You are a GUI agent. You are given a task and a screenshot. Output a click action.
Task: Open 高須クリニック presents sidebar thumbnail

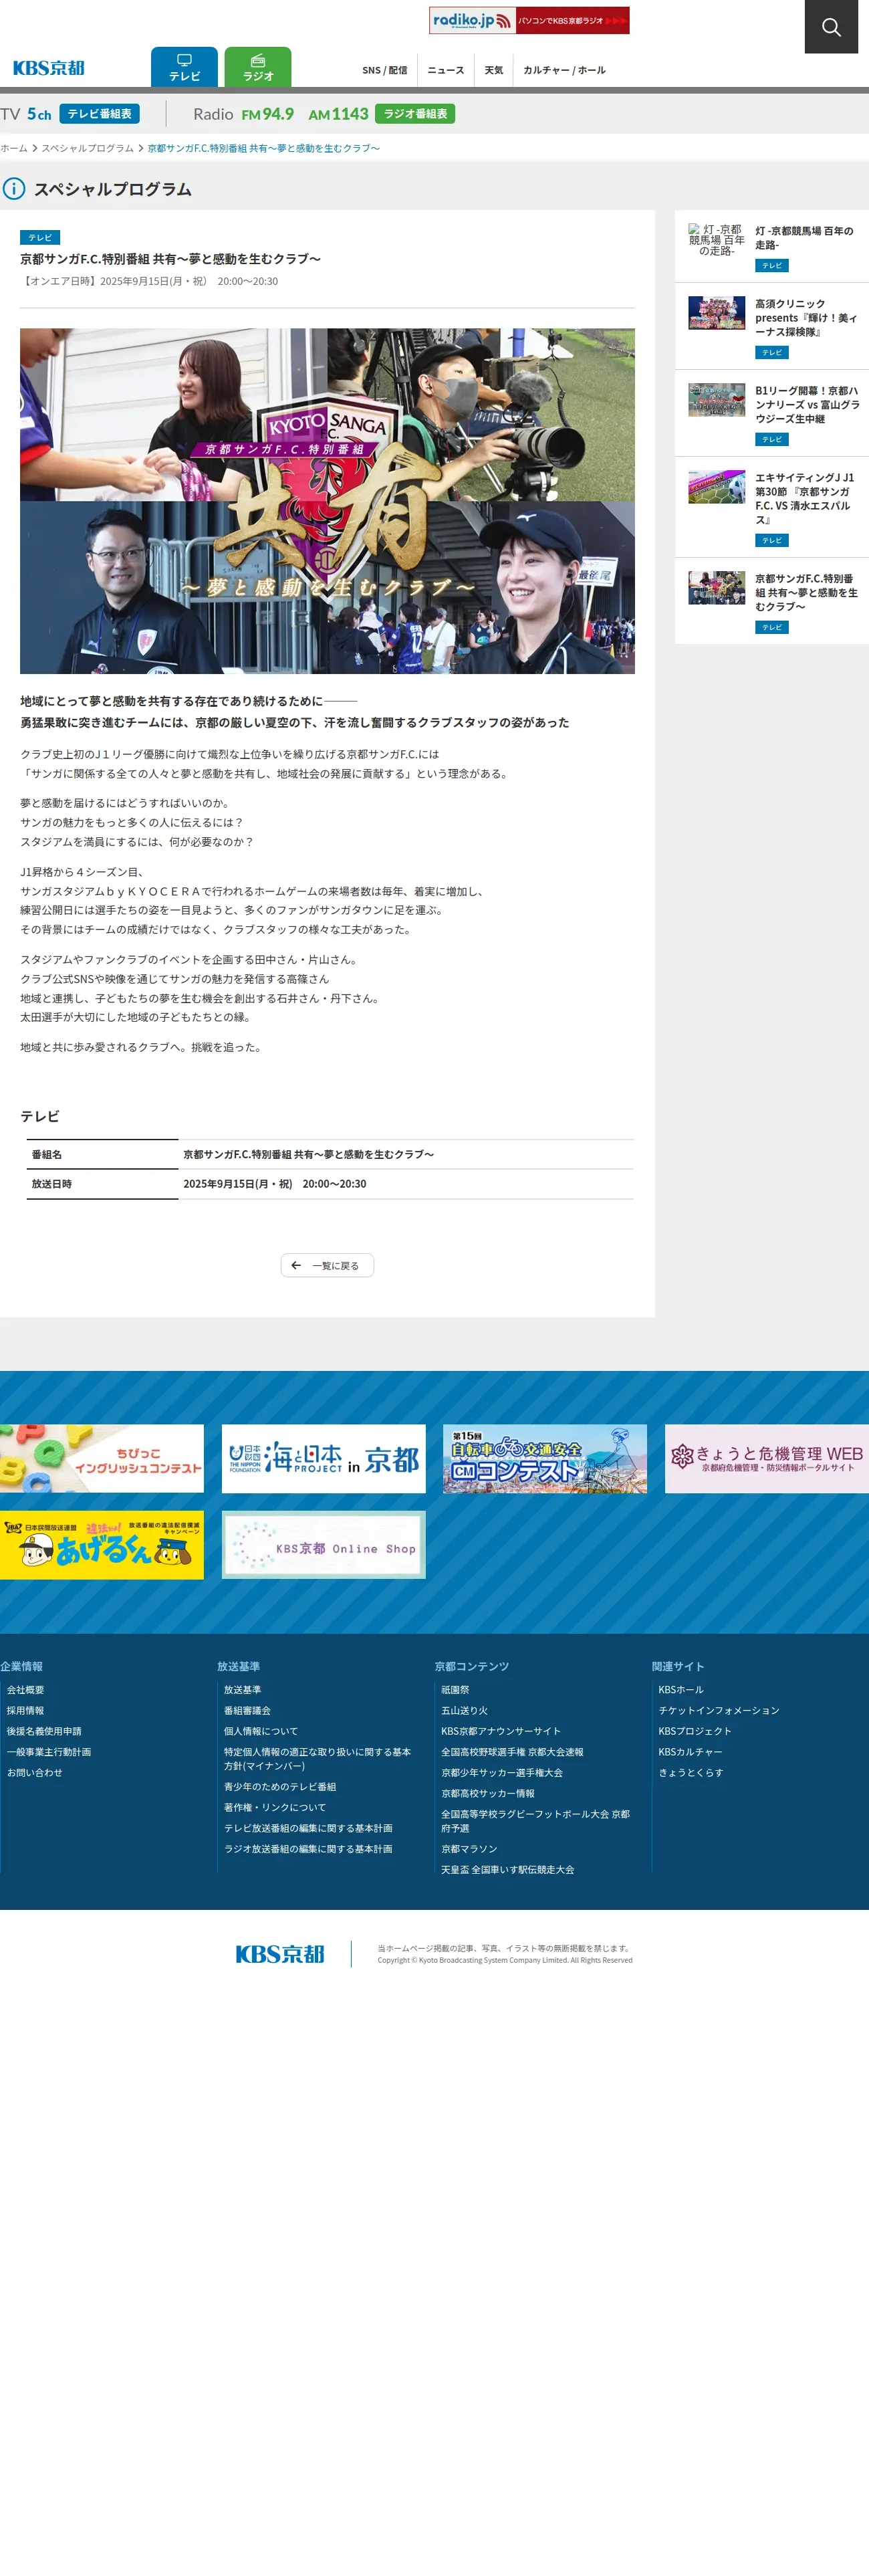coord(716,313)
